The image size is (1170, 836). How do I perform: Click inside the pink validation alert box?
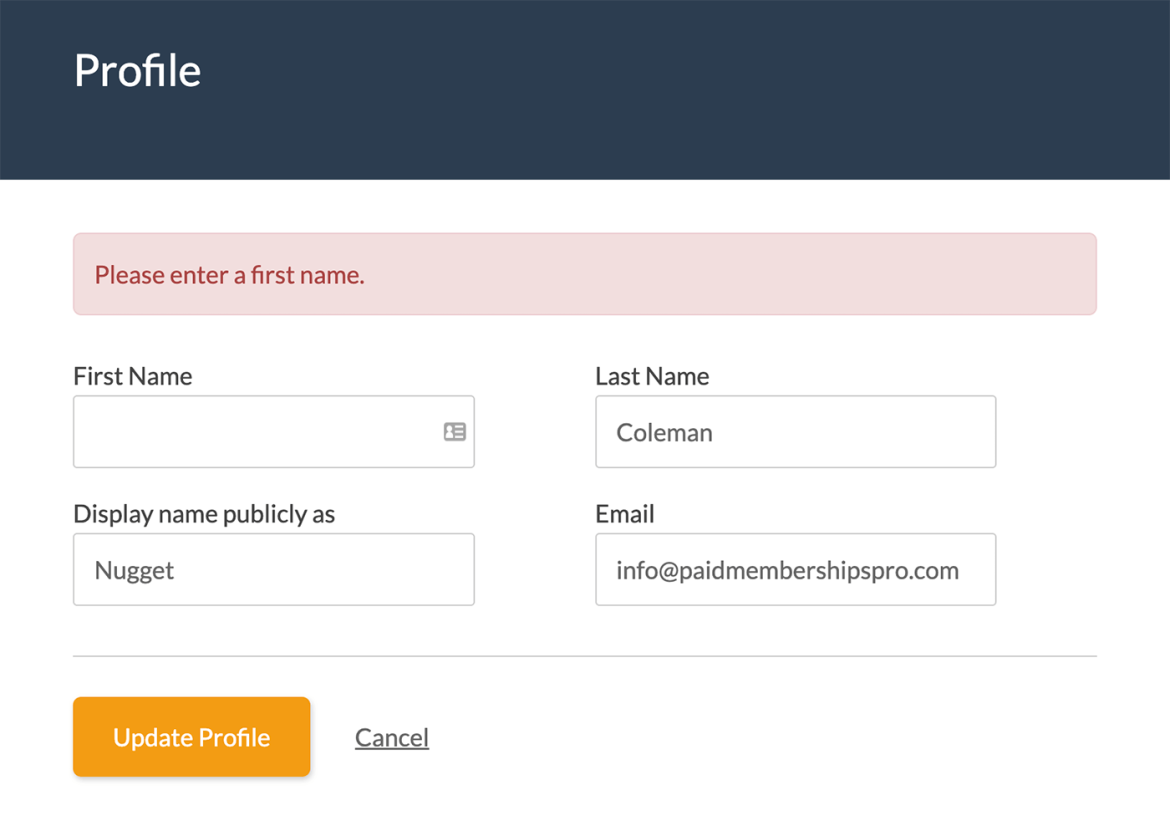(585, 273)
